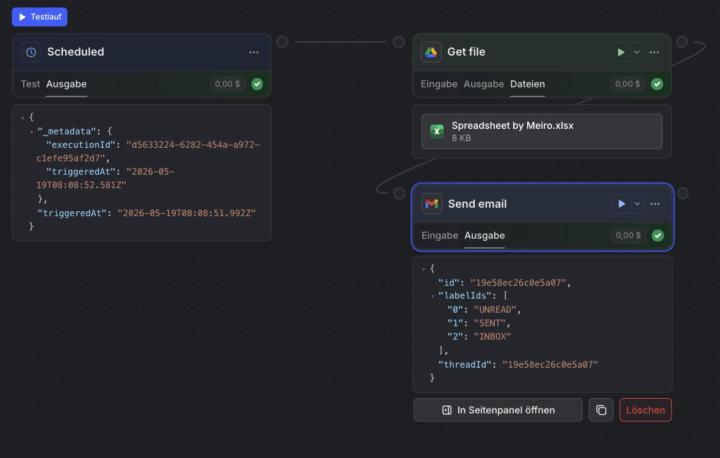Click the Scheduled node clock icon
The height and width of the screenshot is (458, 720).
[31, 52]
